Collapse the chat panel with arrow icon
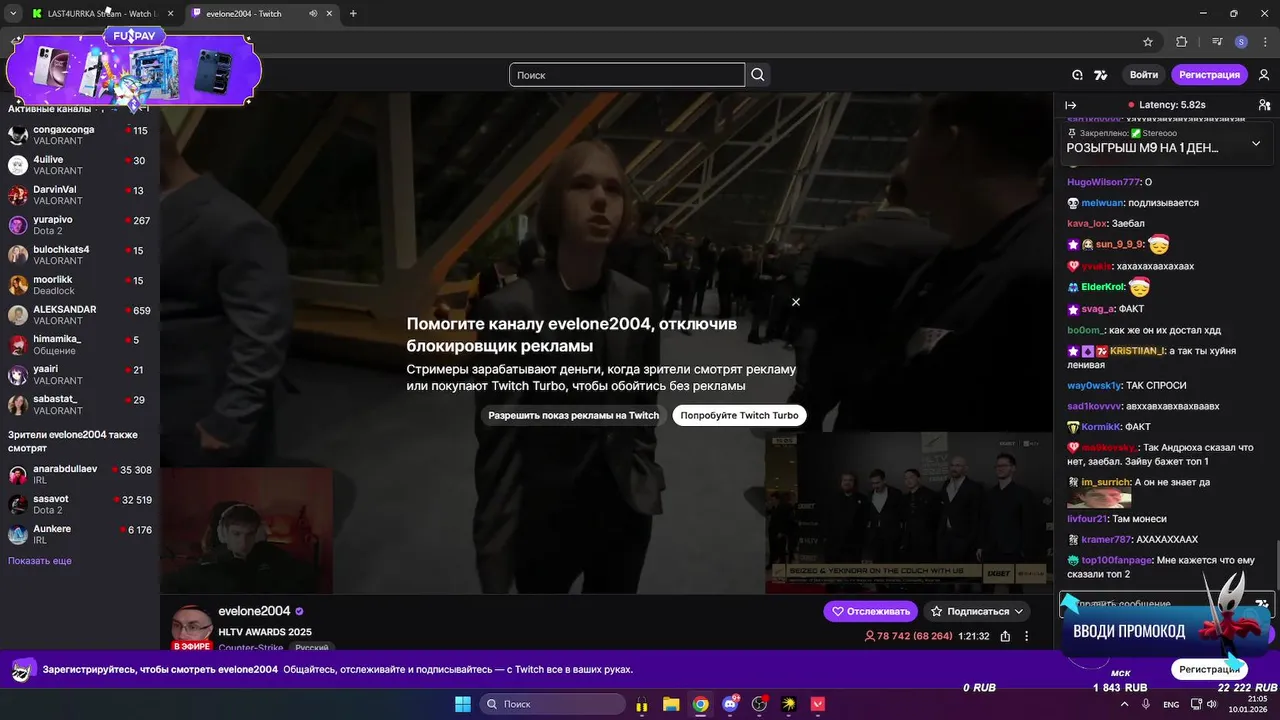This screenshot has width=1280, height=720. (x=1070, y=105)
